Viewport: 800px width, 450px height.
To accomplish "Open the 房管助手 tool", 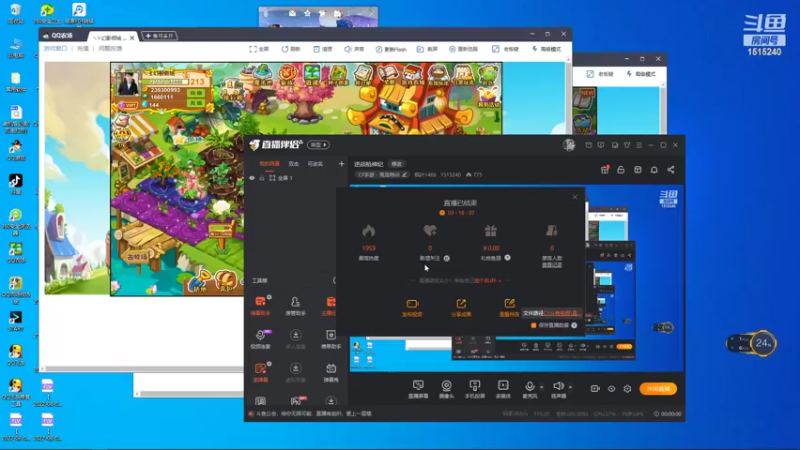I will pos(295,306).
